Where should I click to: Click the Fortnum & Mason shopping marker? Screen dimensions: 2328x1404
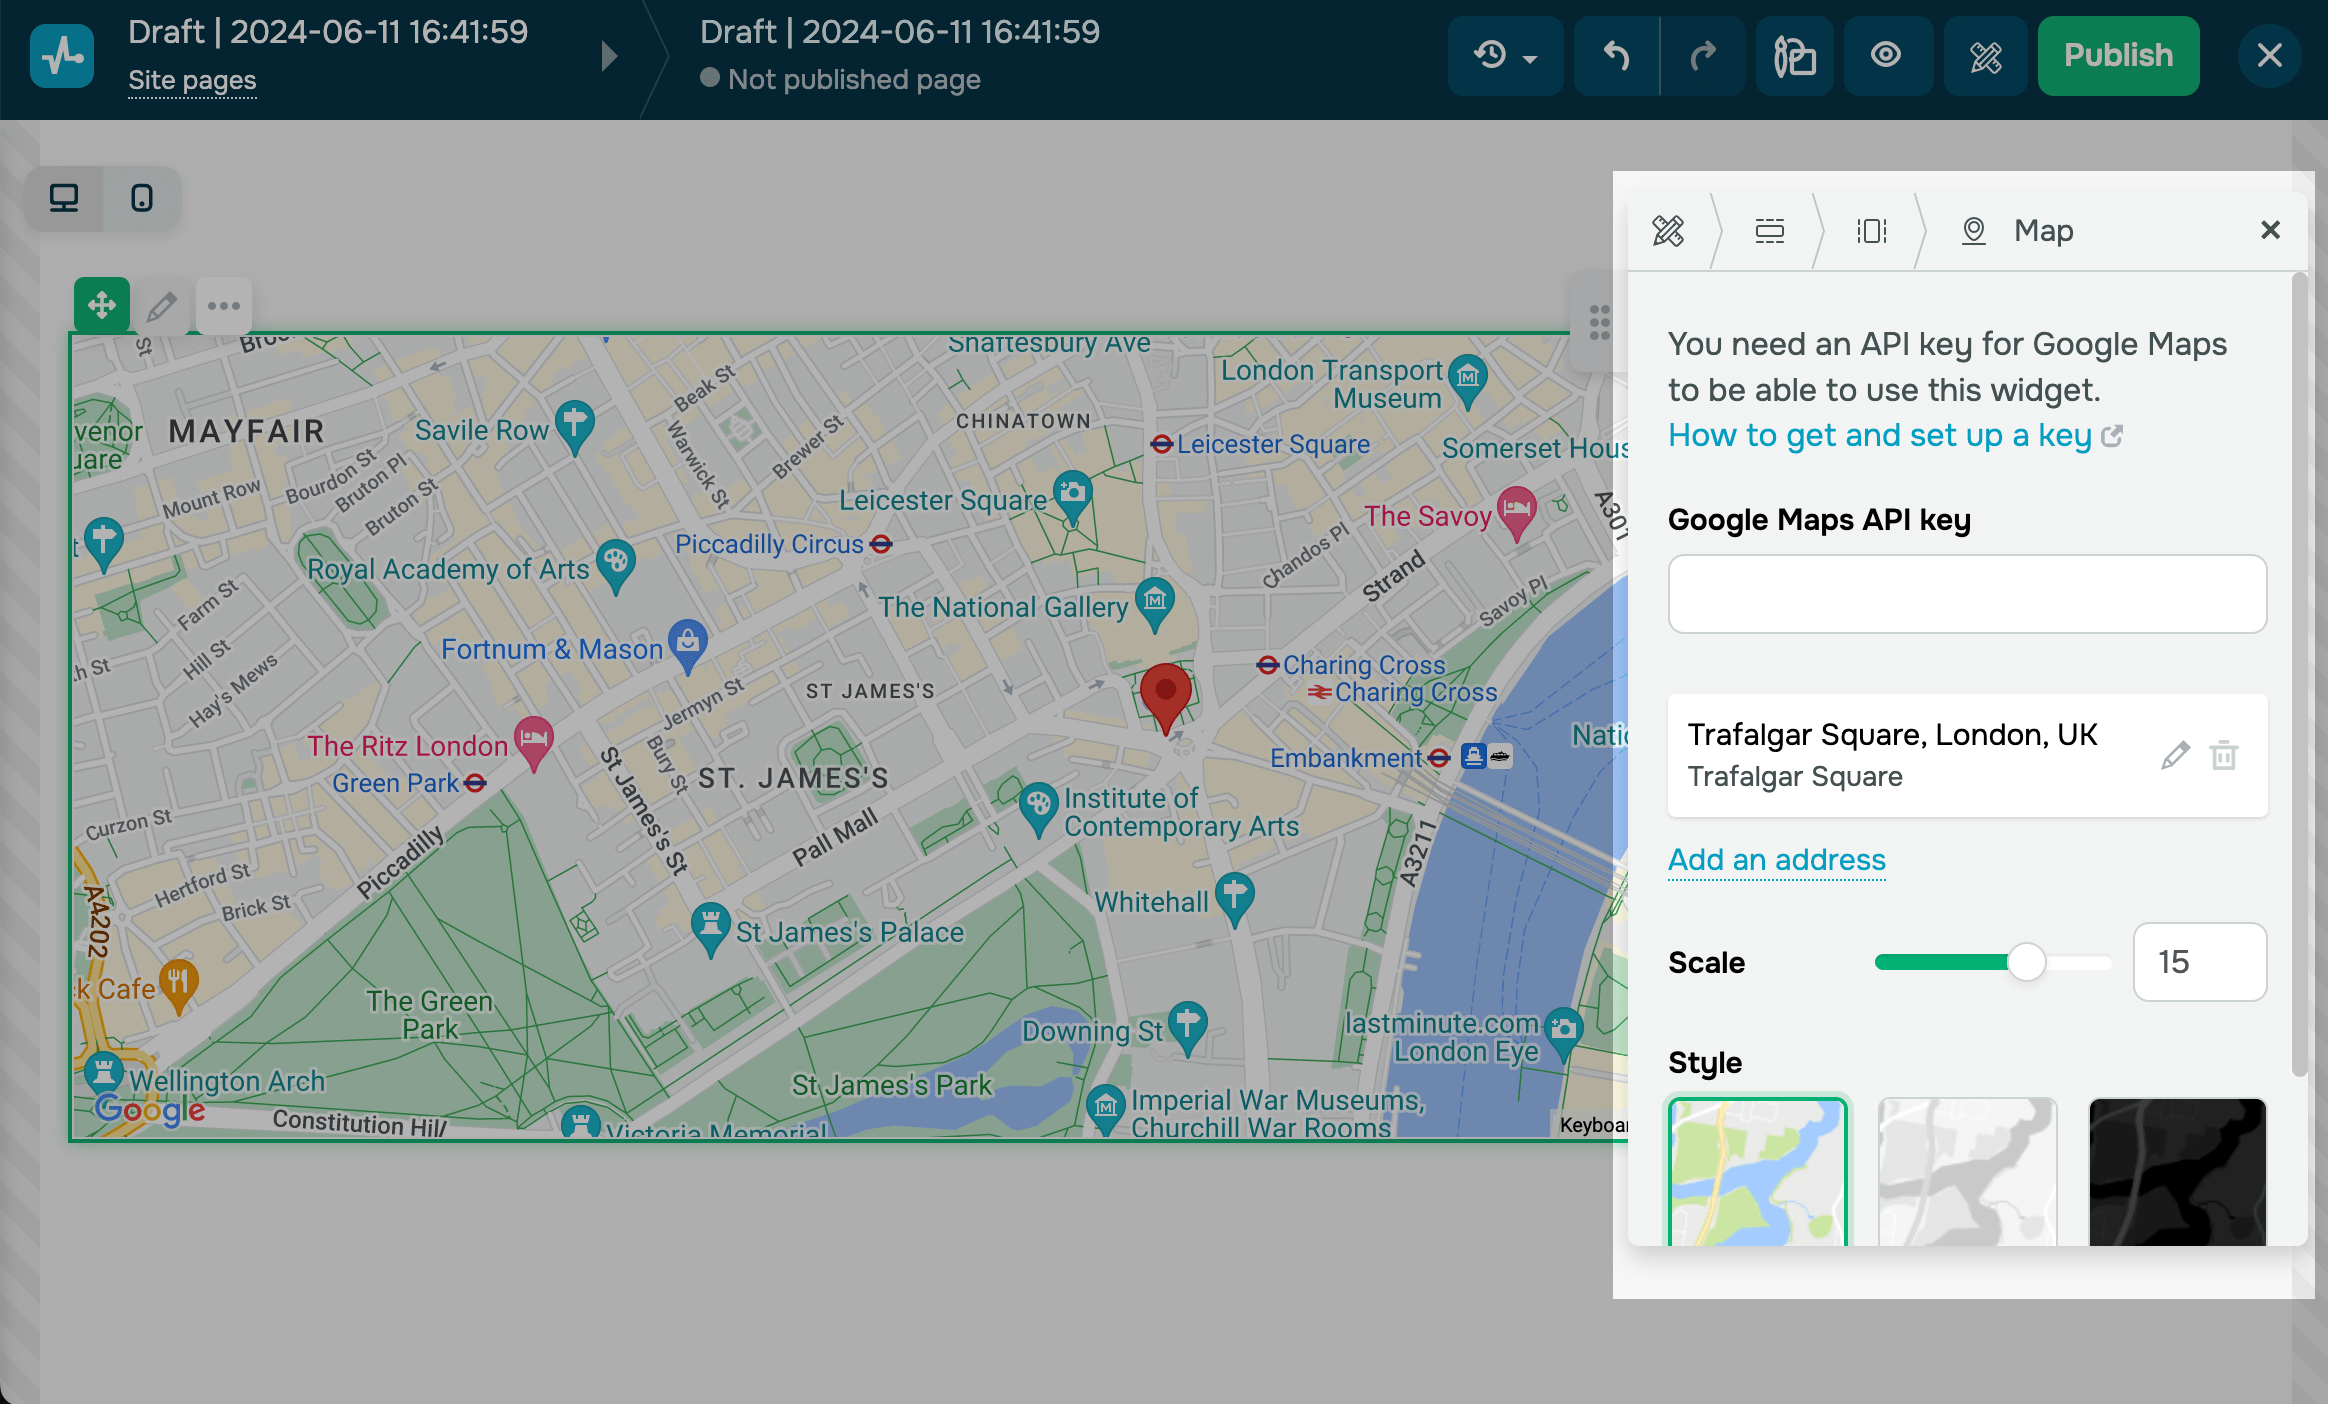point(688,646)
